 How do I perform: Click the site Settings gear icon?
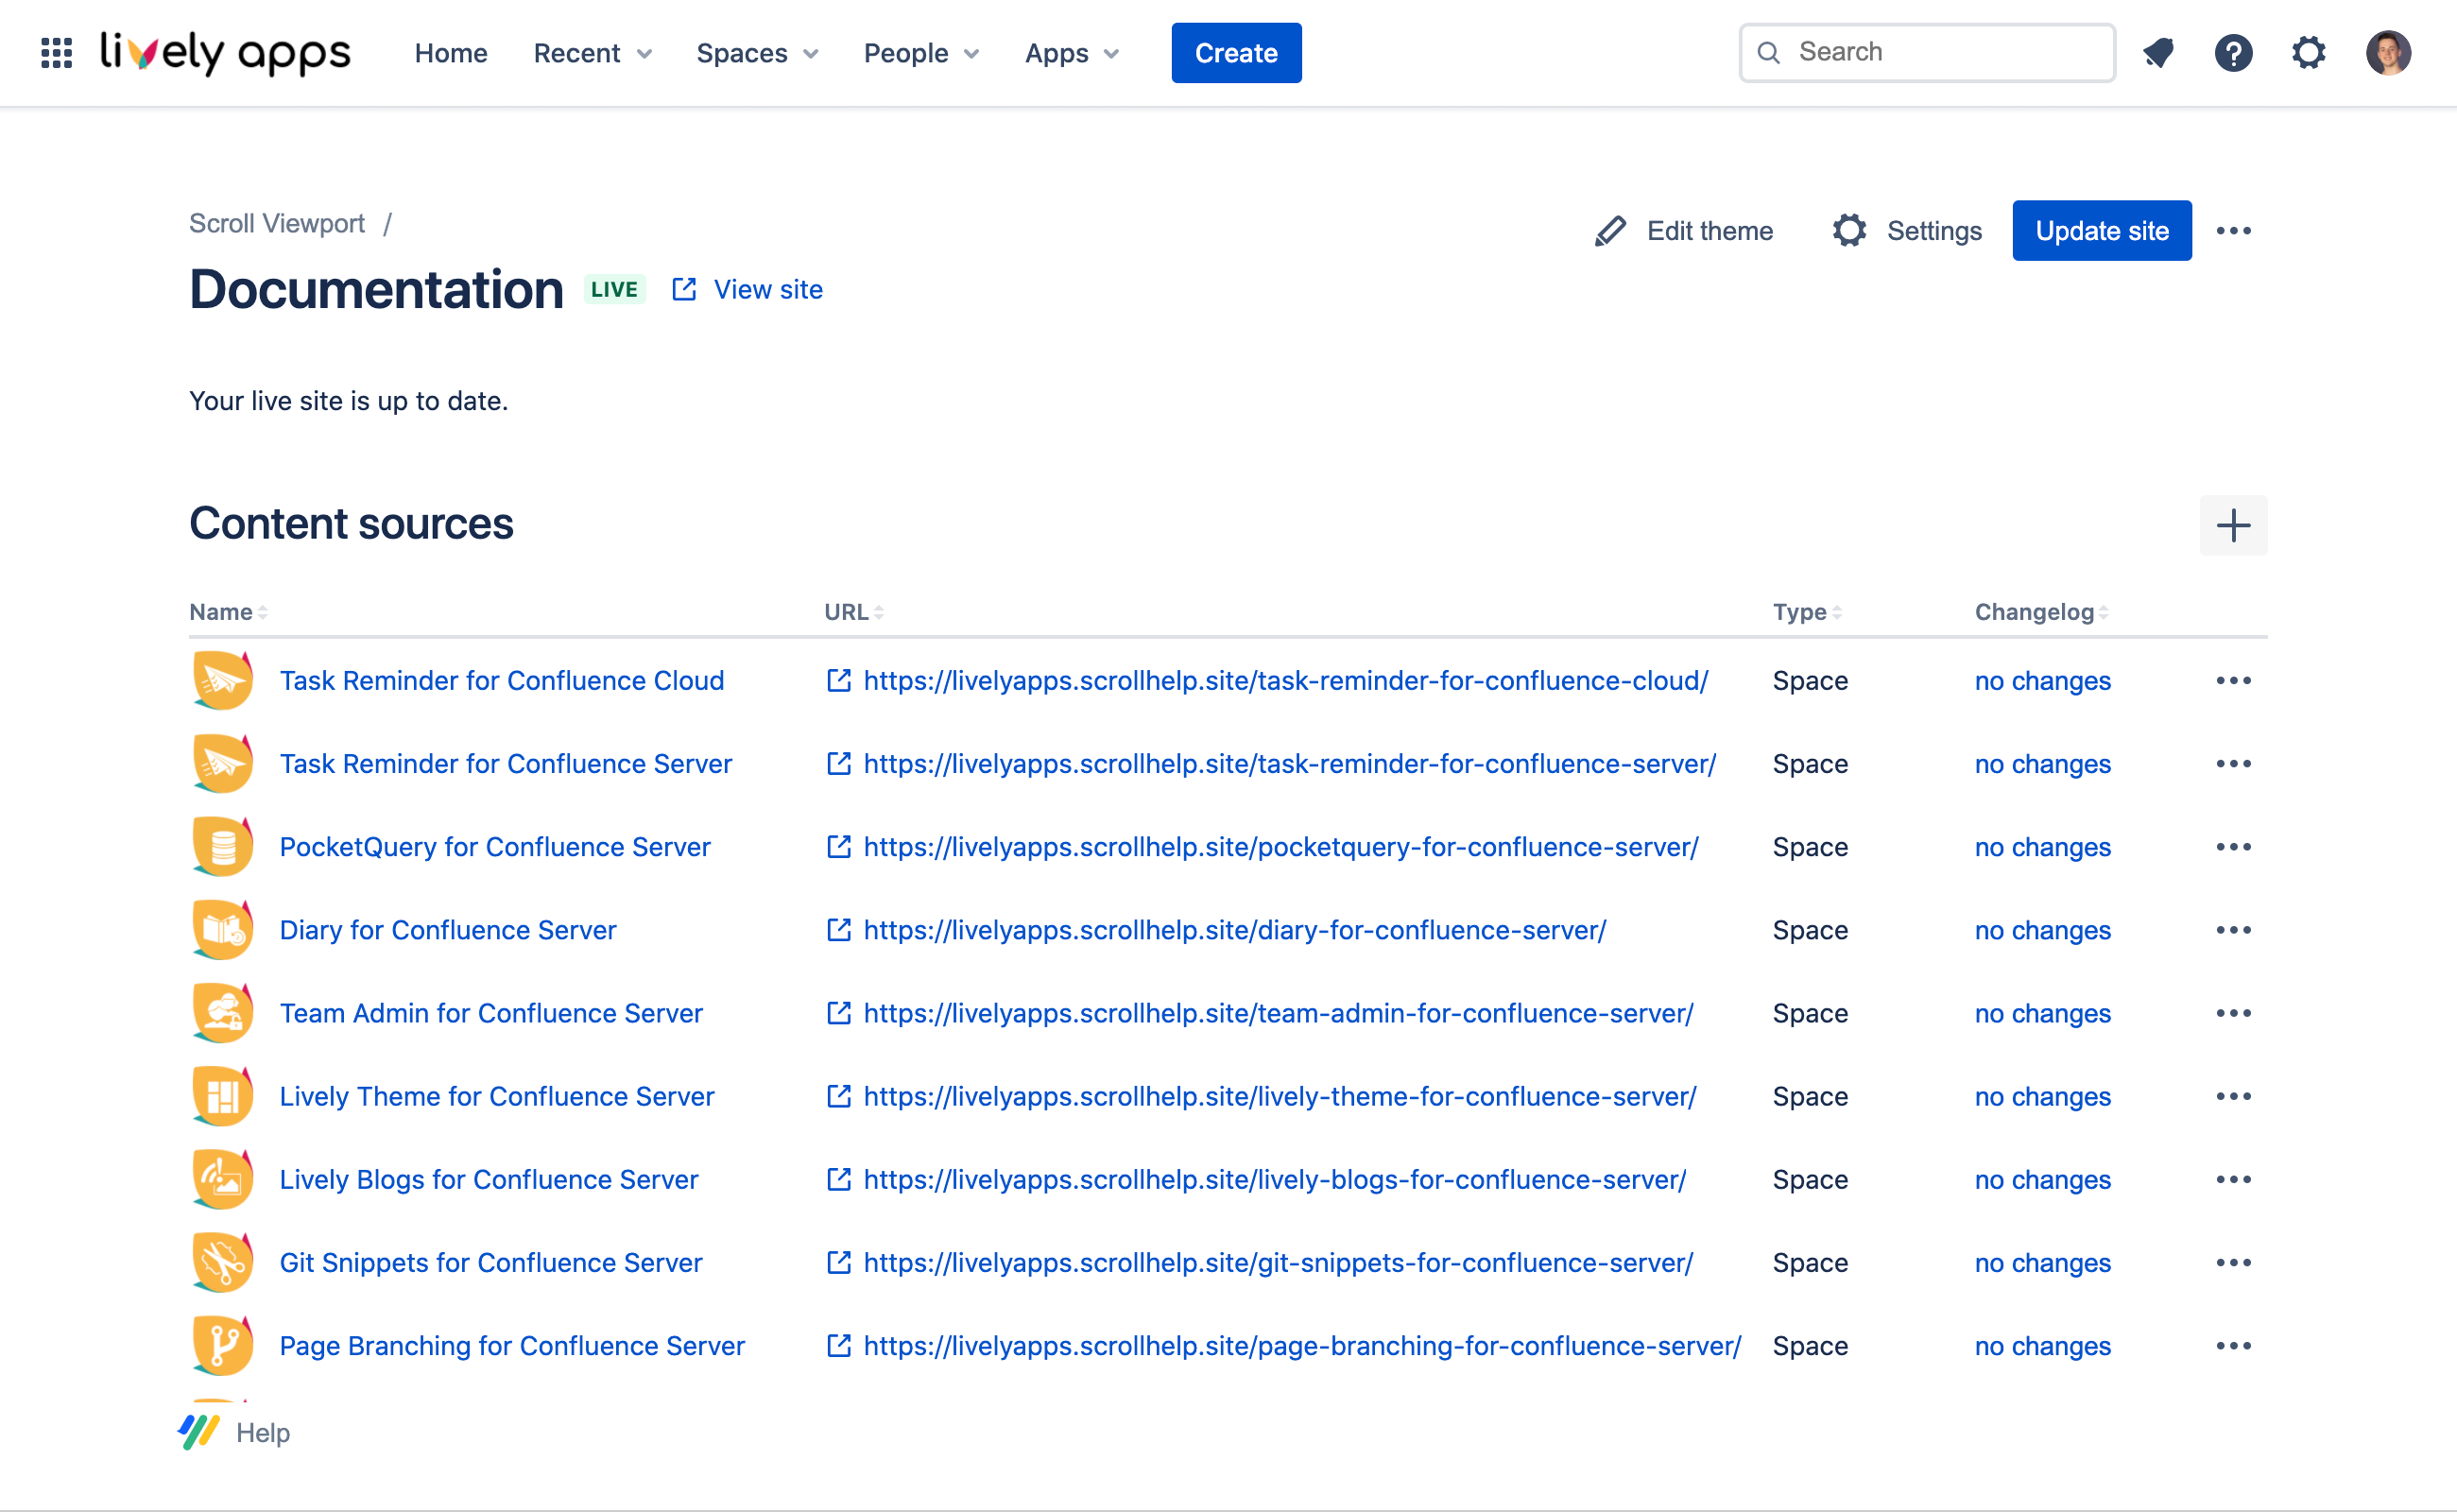(x=1849, y=231)
